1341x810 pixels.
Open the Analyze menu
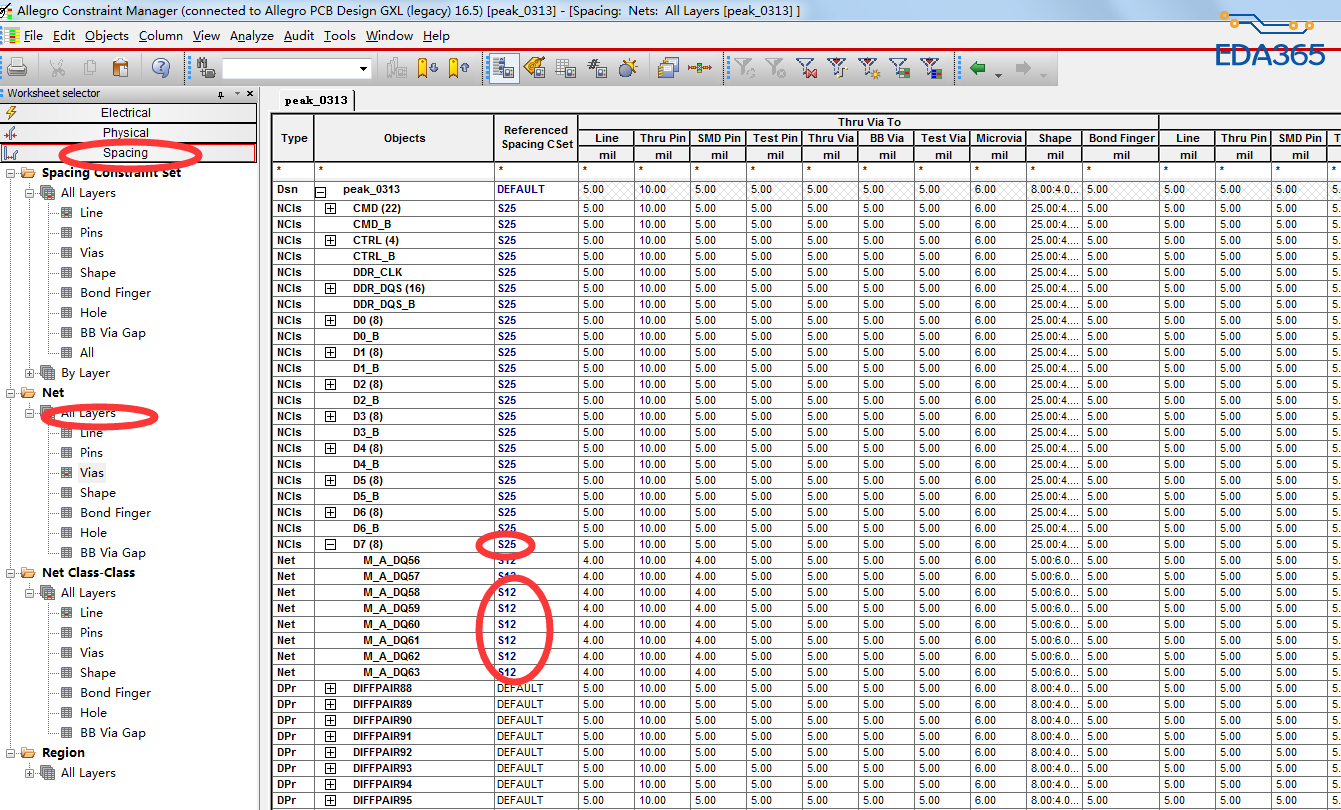click(x=251, y=36)
